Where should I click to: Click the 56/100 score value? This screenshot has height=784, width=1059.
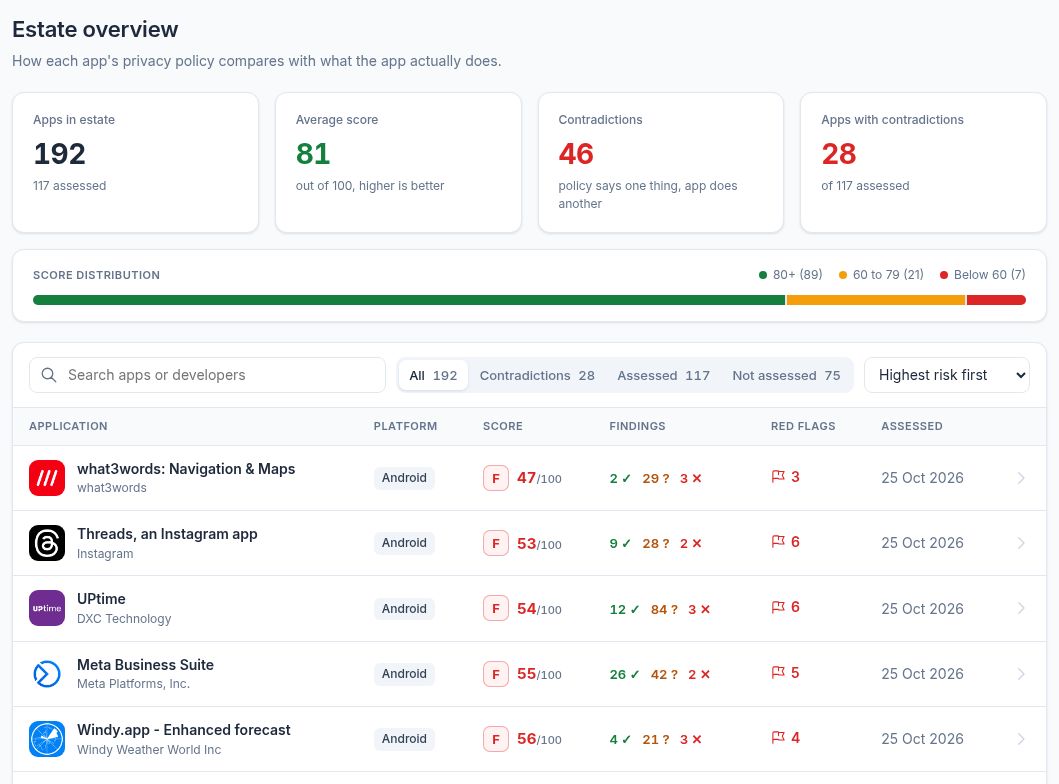pyautogui.click(x=539, y=739)
